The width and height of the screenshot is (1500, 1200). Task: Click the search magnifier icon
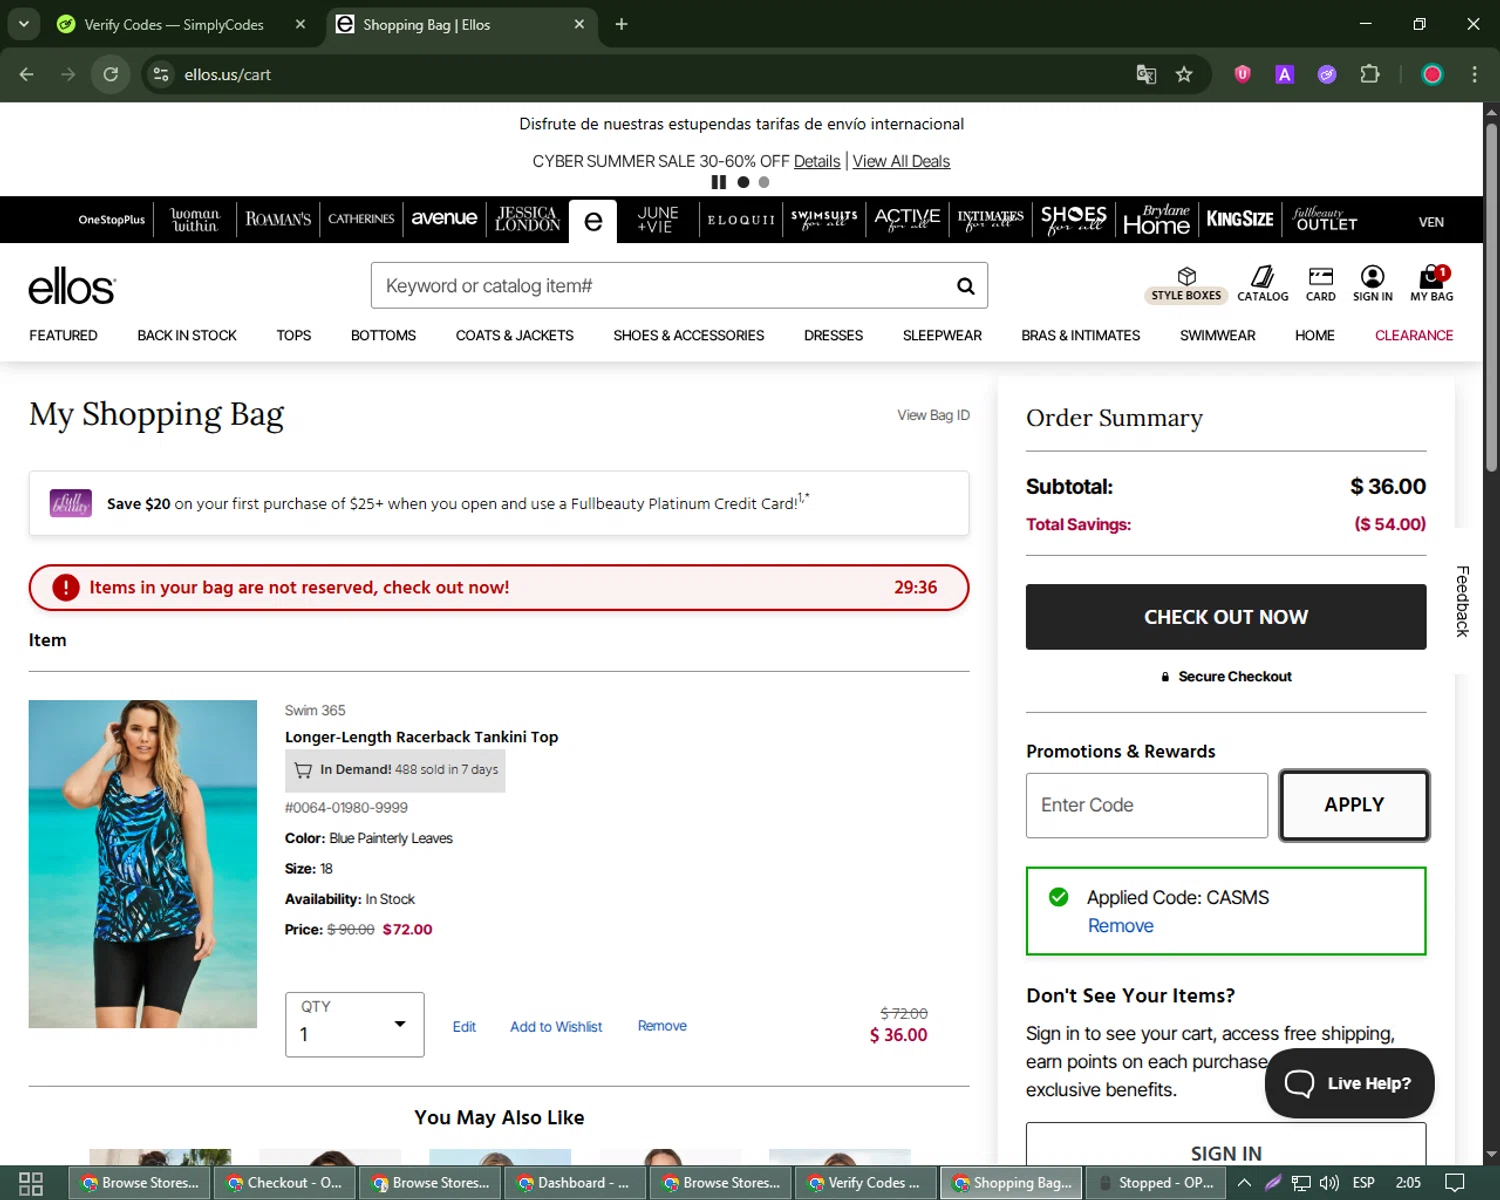pos(965,286)
